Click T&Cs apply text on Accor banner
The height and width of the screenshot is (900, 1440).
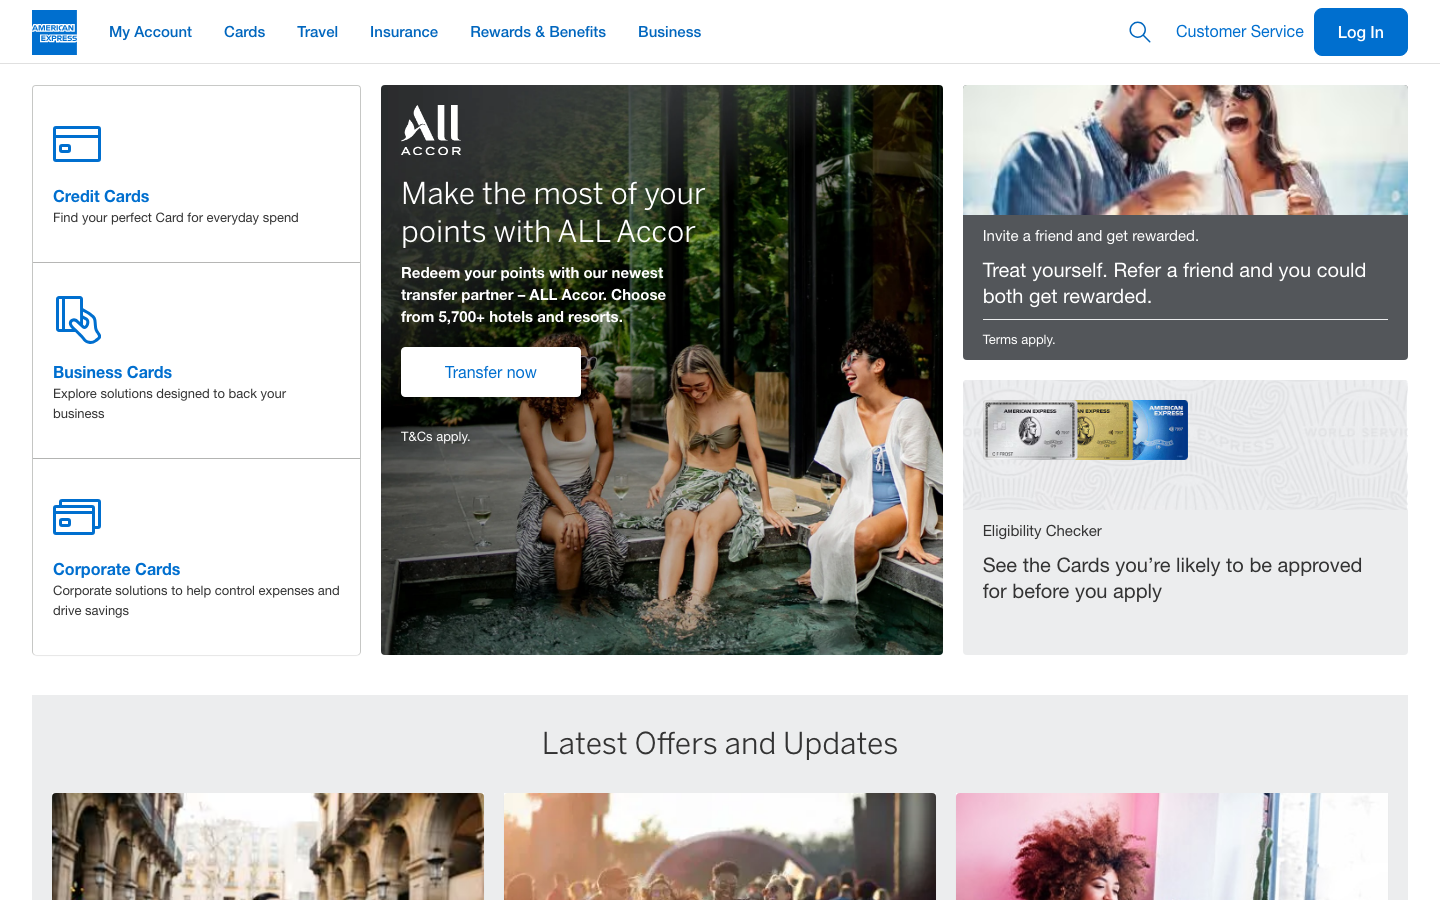pos(435,437)
